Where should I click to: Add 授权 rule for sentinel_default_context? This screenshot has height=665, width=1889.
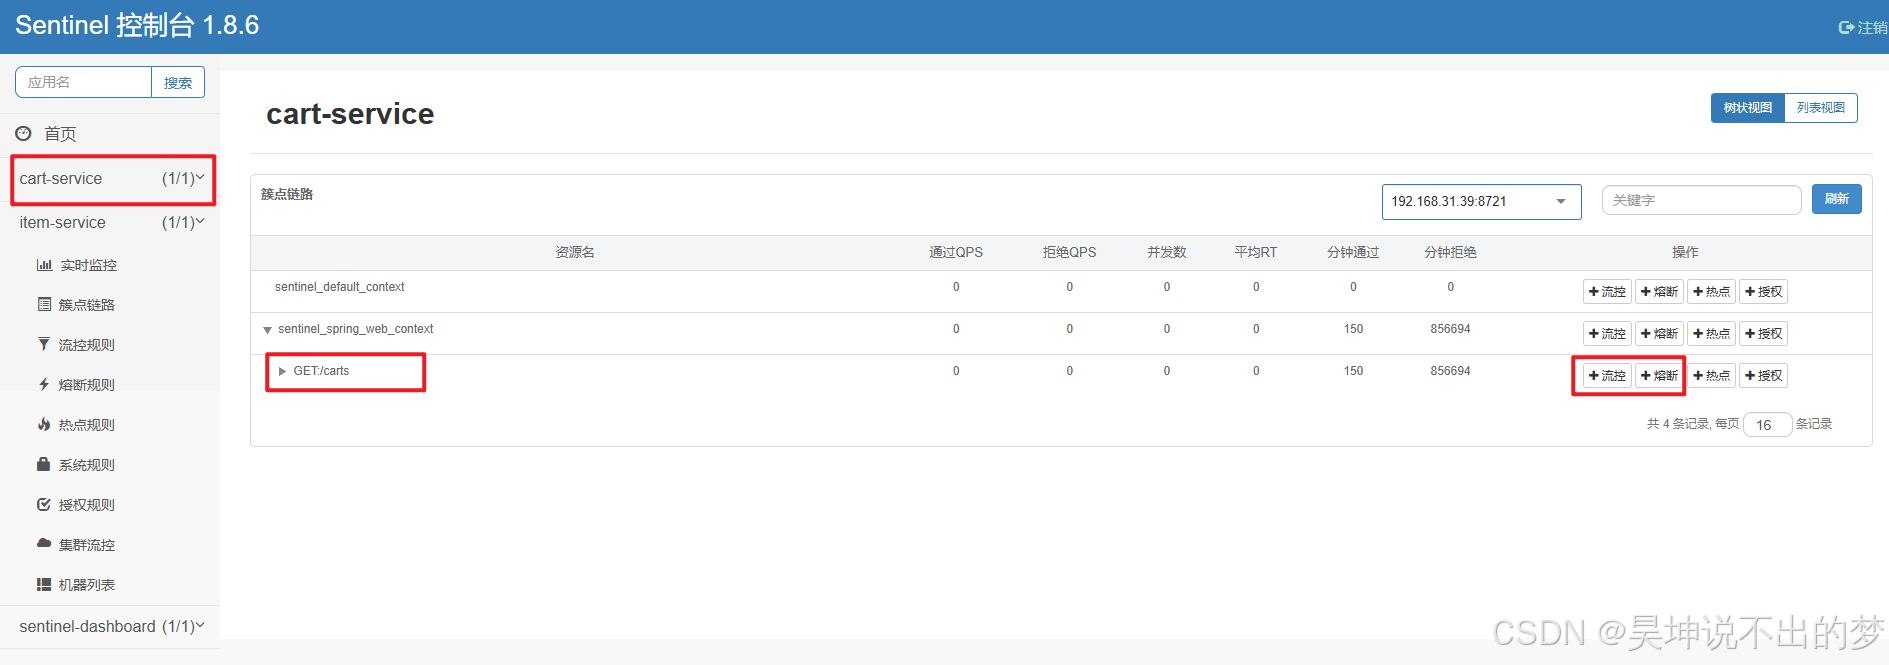[x=1763, y=292]
